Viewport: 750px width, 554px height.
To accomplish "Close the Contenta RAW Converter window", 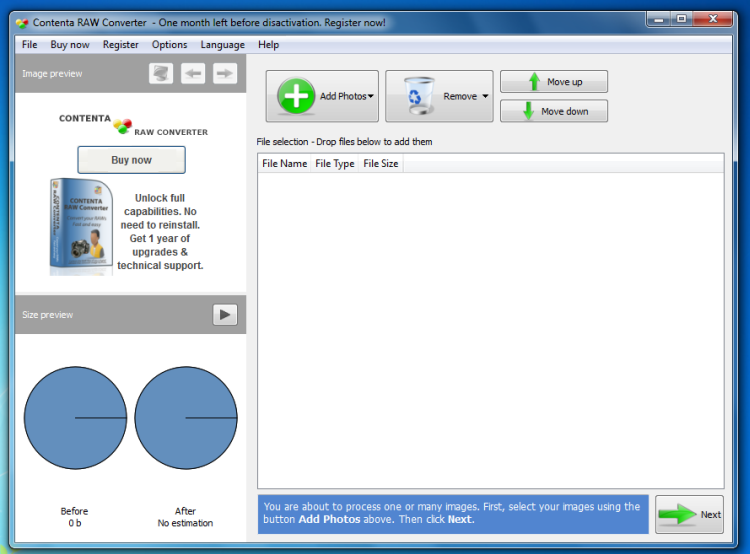I will click(713, 19).
